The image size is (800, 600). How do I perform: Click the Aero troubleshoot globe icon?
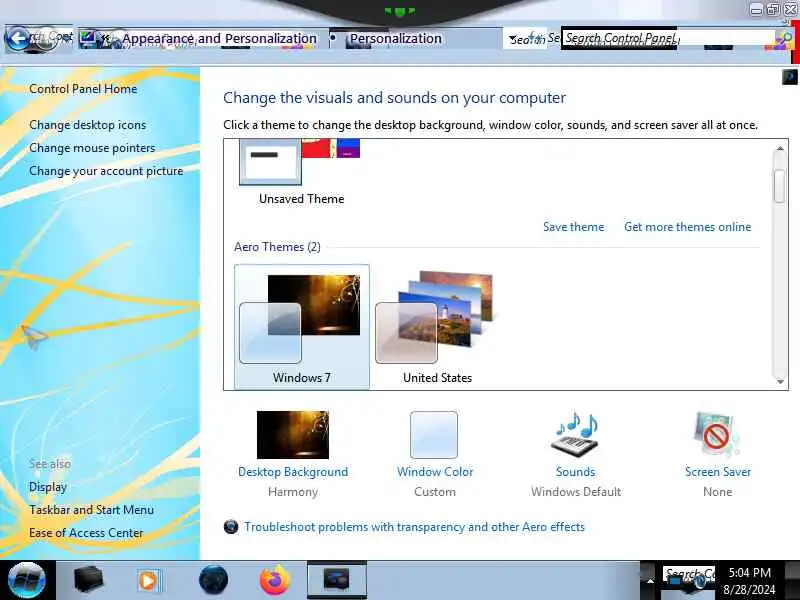pos(231,527)
